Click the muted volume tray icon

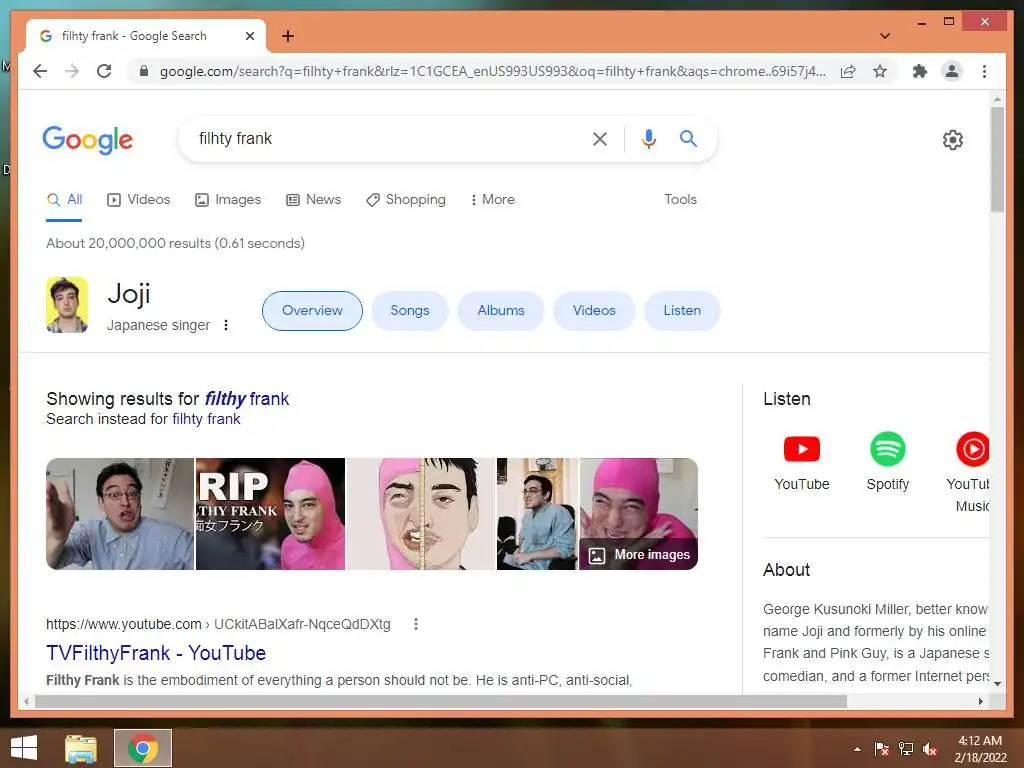[x=930, y=749]
